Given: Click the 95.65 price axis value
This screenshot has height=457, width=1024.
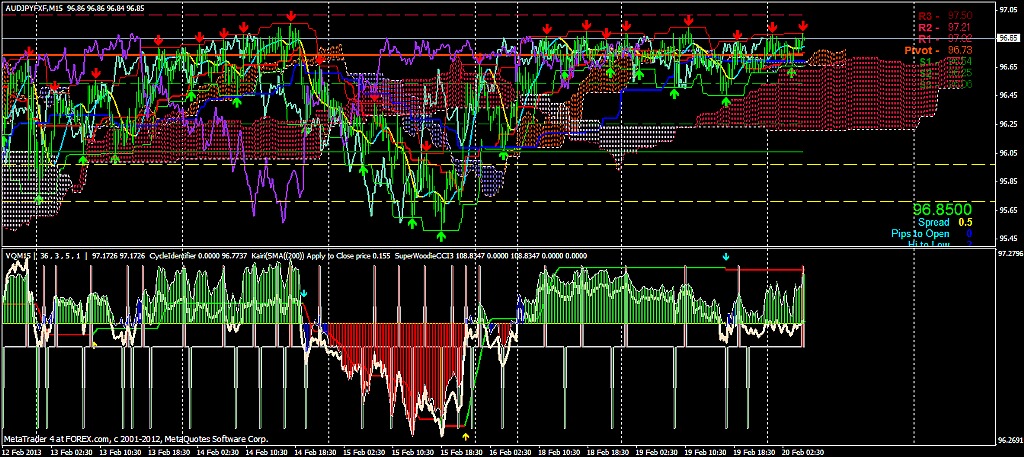Looking at the screenshot, I should pos(1010,210).
